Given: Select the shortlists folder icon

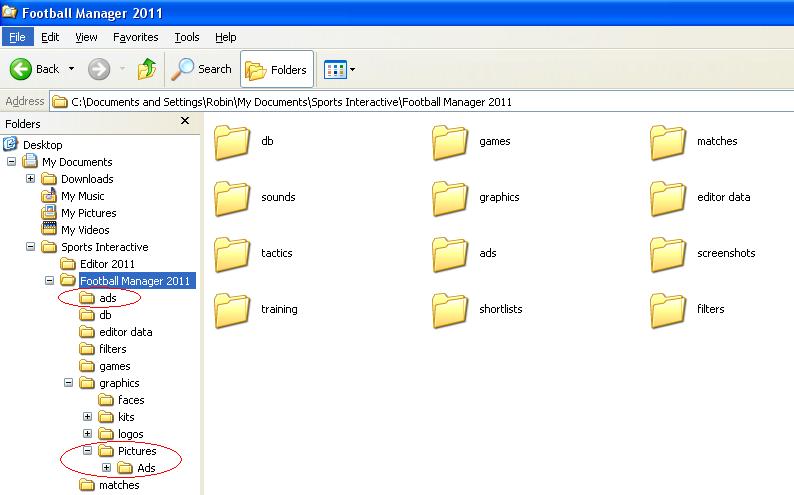Looking at the screenshot, I should (450, 311).
